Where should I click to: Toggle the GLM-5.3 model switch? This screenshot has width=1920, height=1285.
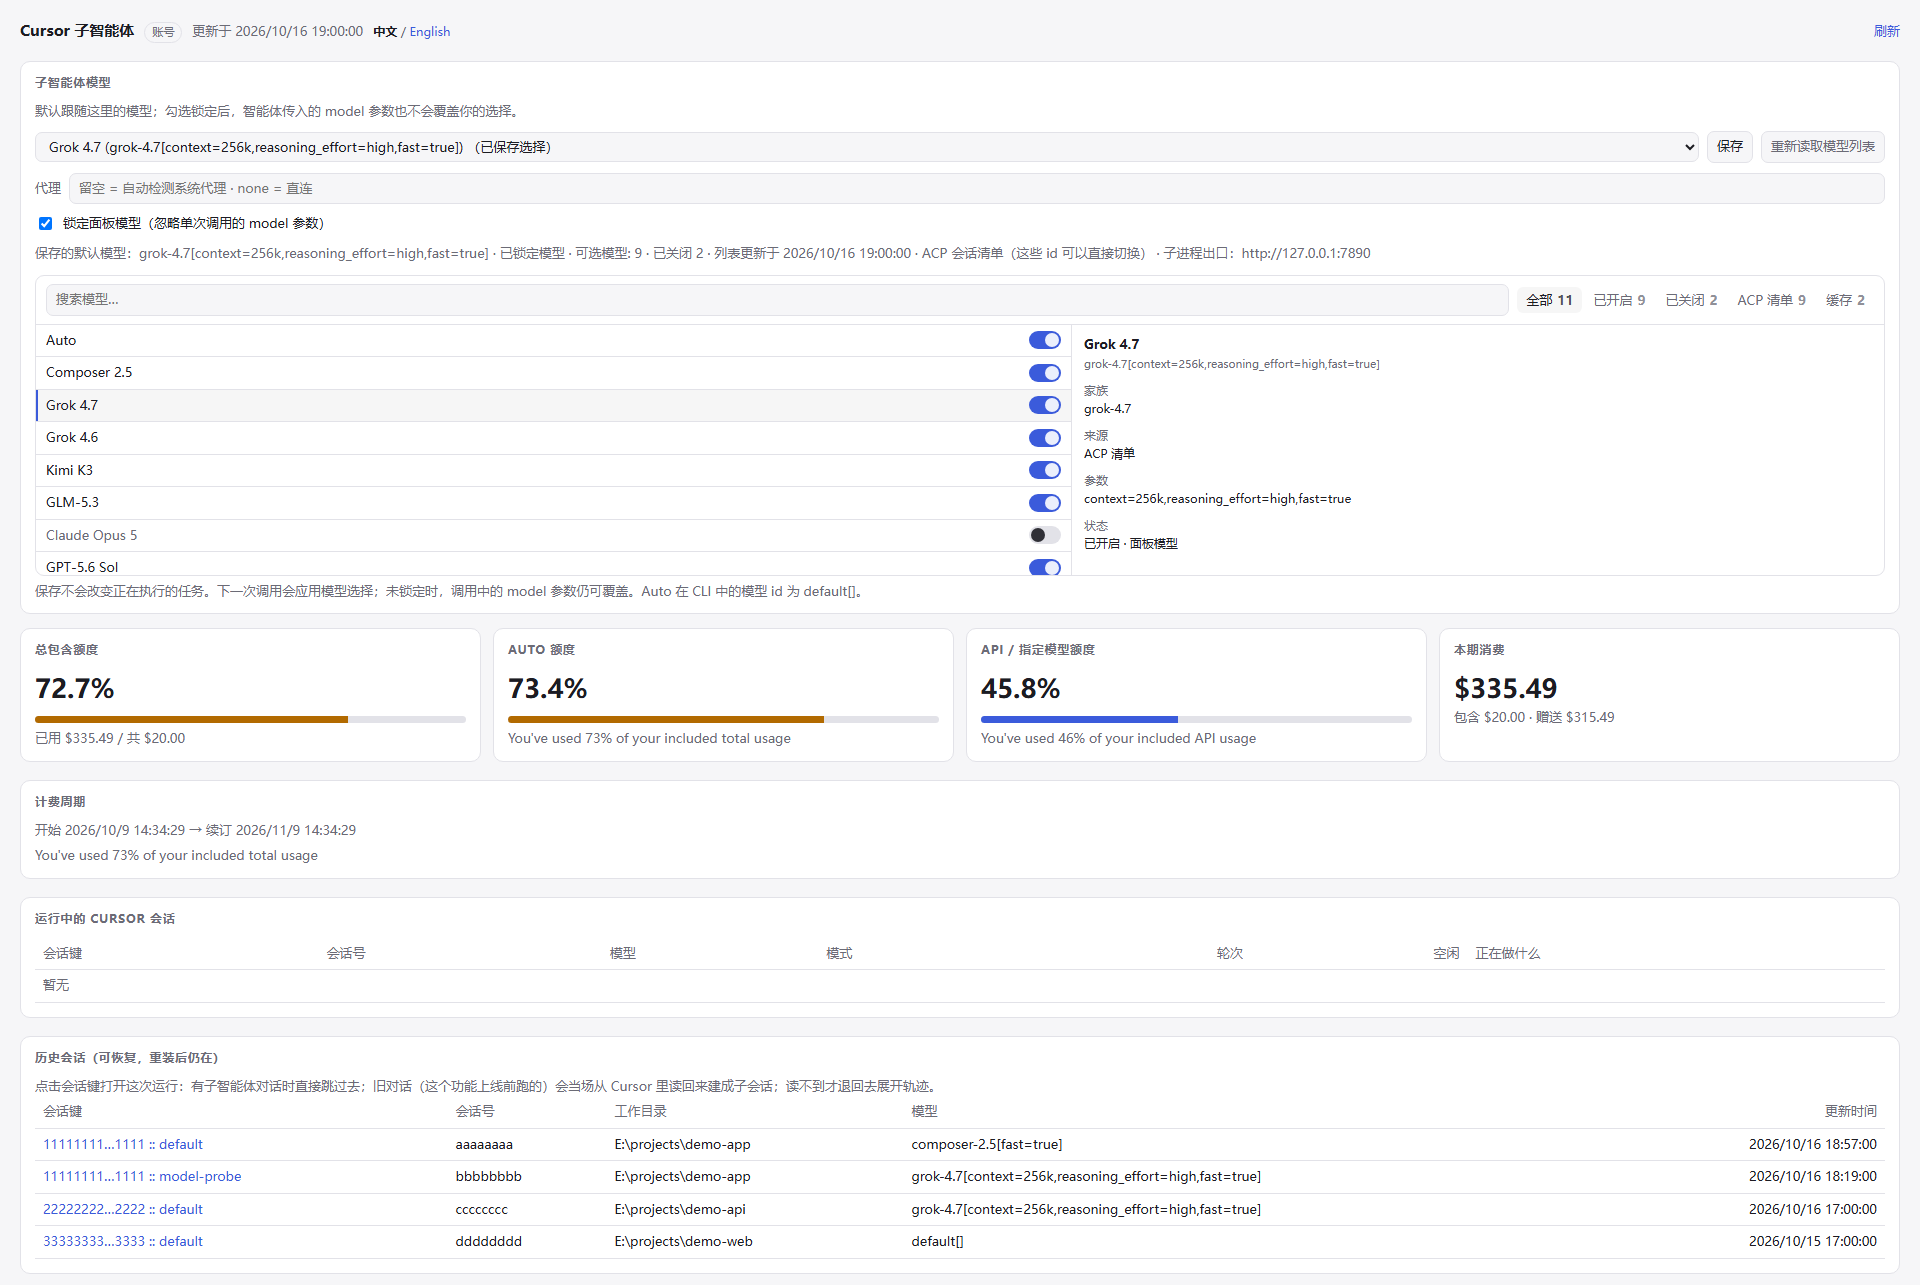pos(1044,503)
